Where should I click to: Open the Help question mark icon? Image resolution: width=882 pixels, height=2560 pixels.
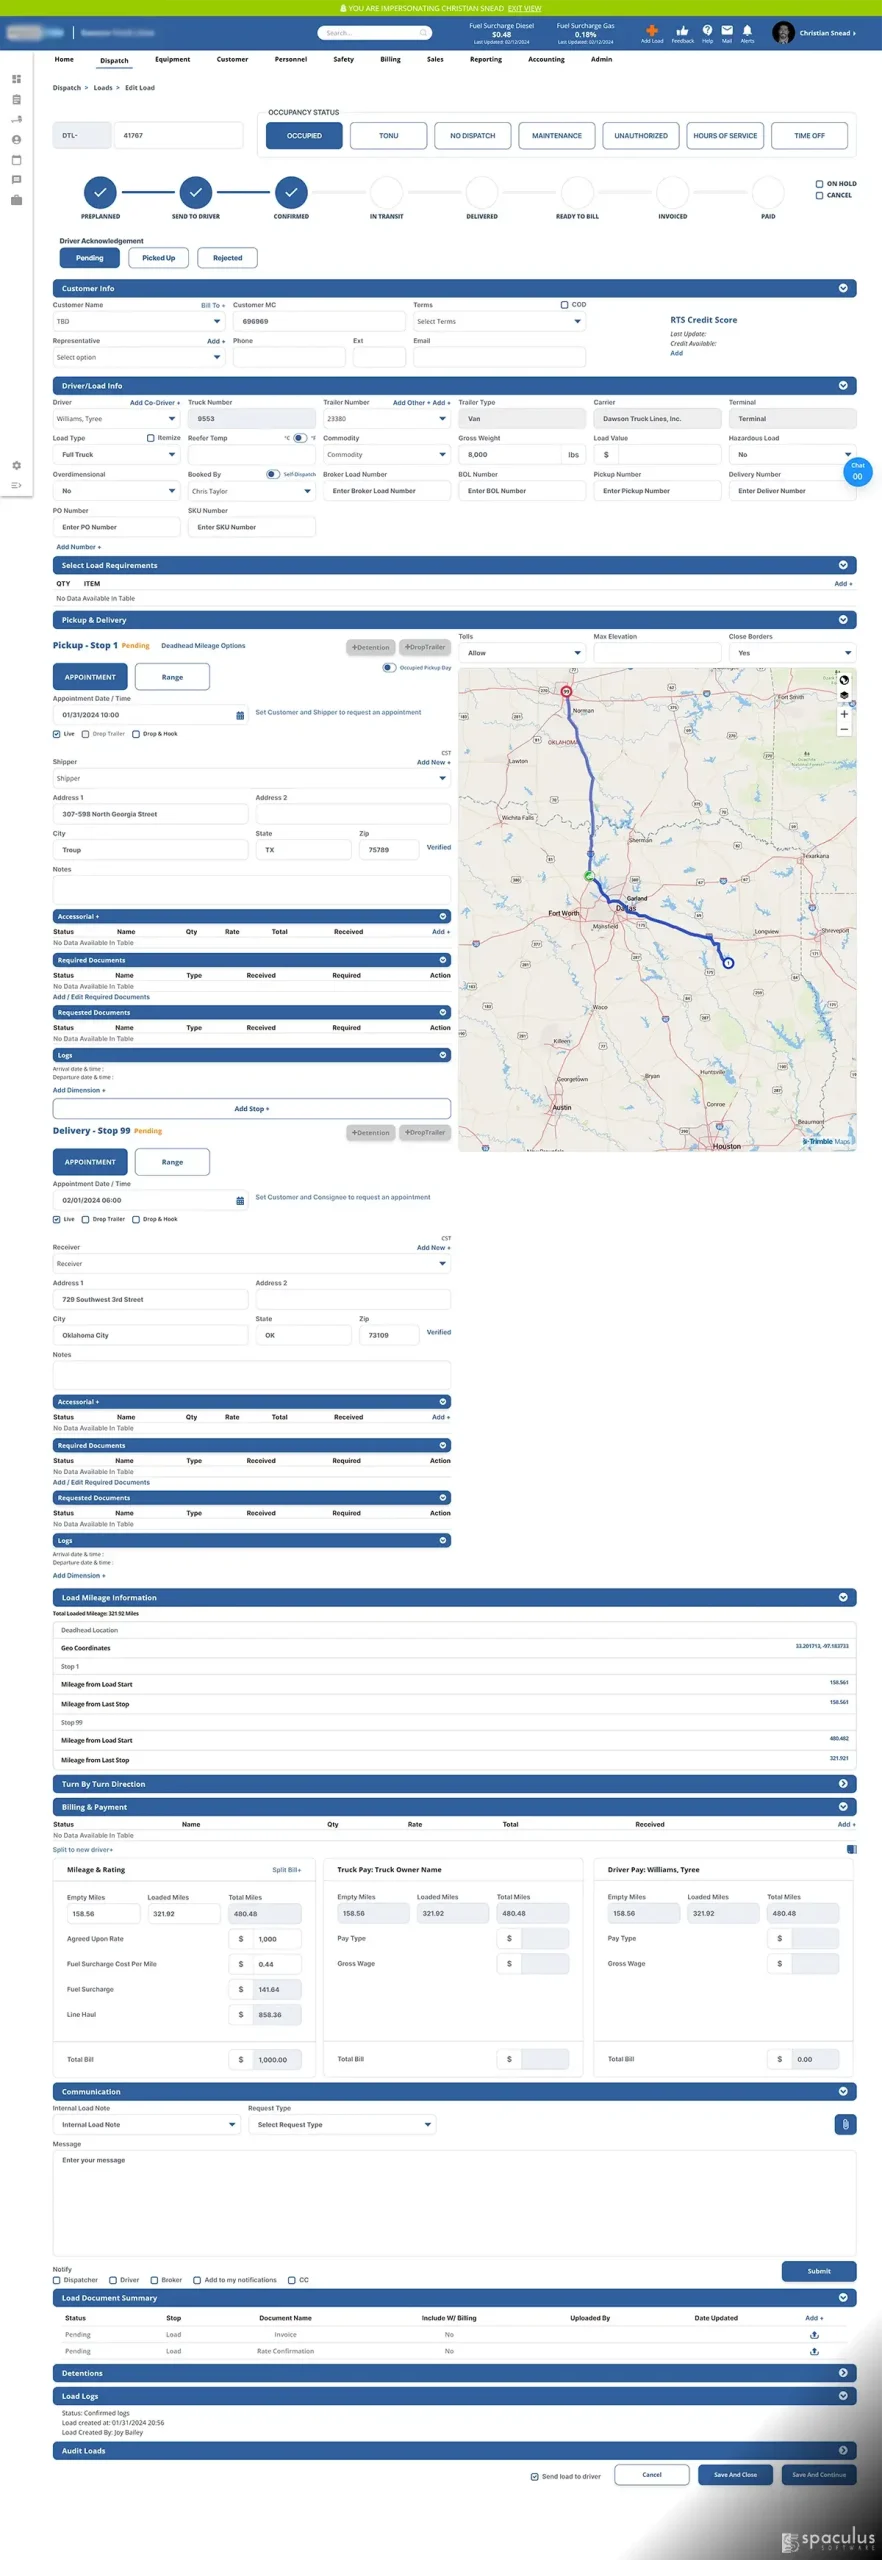(x=707, y=30)
